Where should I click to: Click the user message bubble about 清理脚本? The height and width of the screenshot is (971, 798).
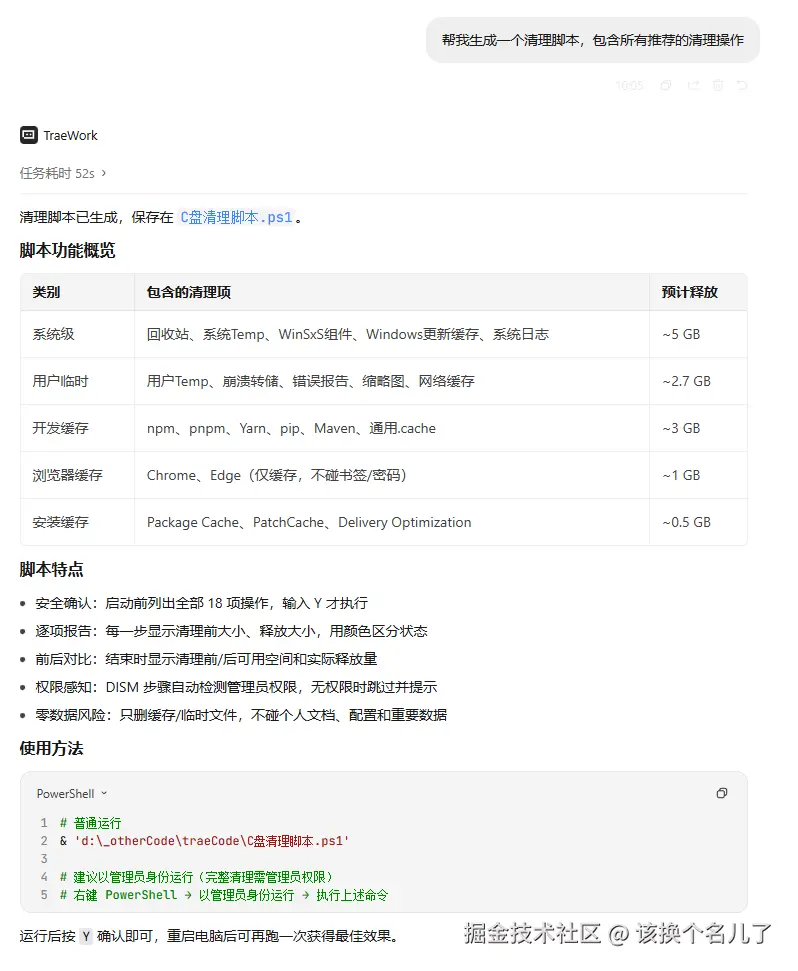coord(592,40)
